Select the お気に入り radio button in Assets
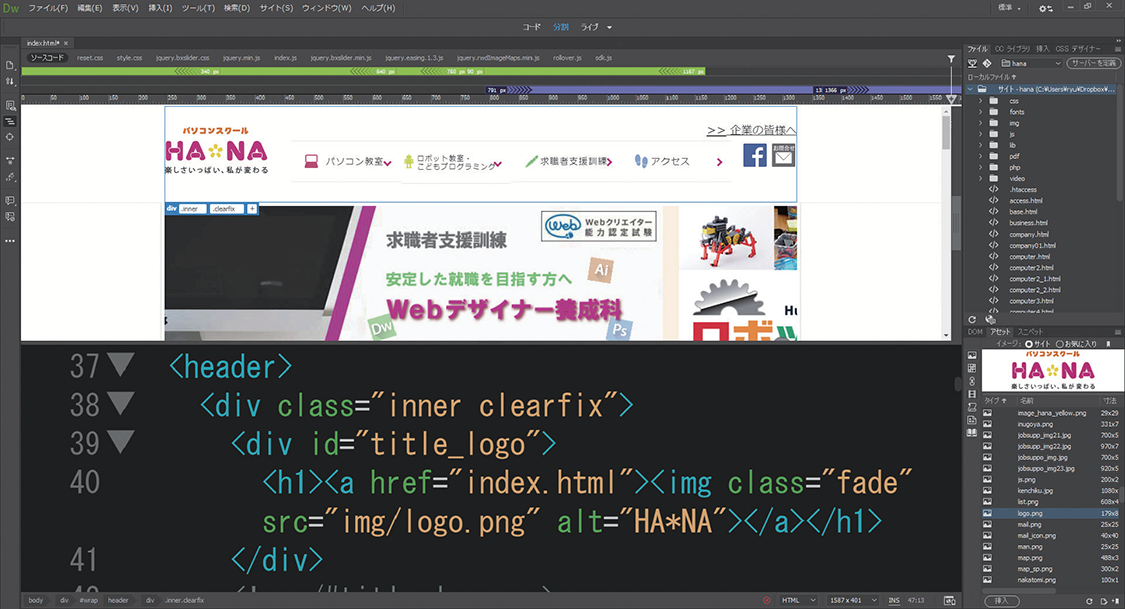Image resolution: width=1125 pixels, height=609 pixels. point(1060,344)
